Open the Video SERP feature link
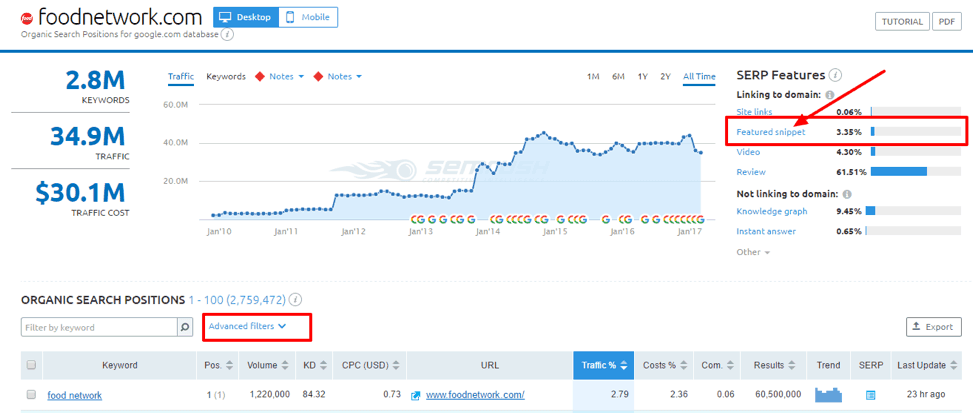 tap(748, 152)
